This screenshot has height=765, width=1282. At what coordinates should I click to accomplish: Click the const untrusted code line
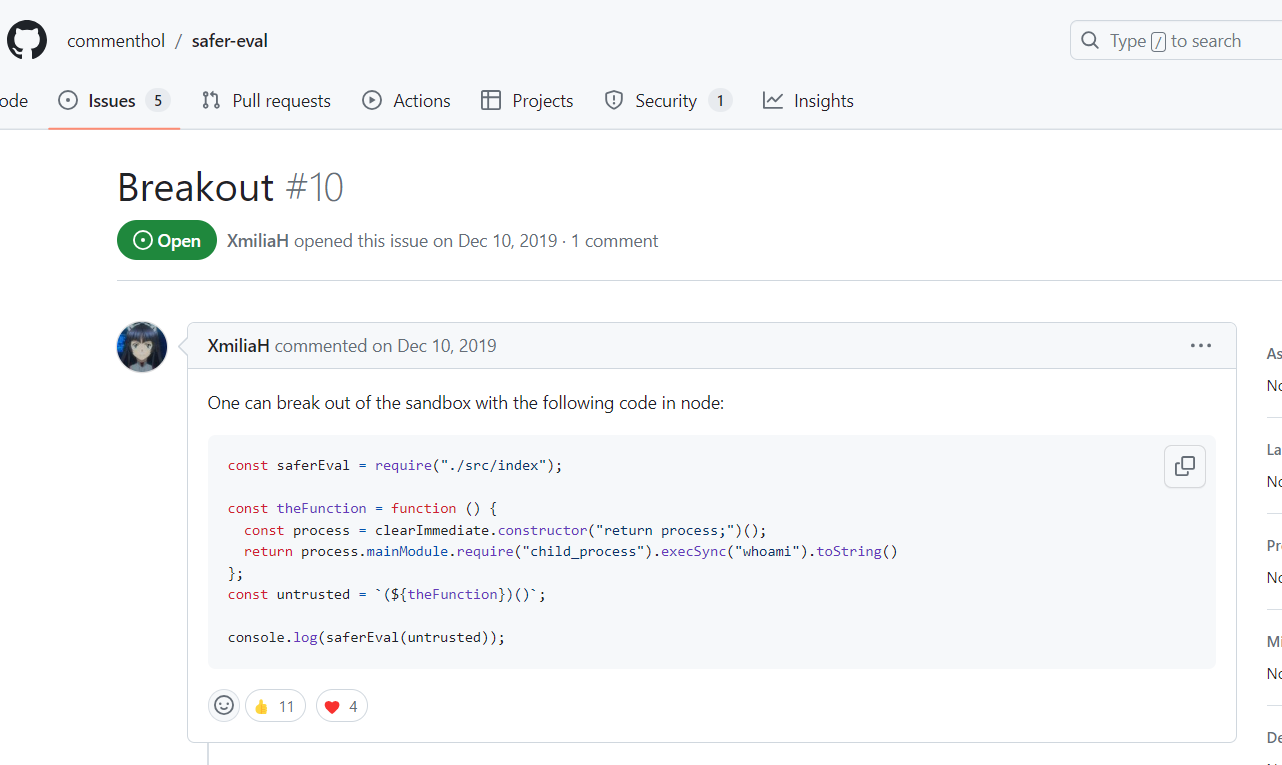[387, 594]
